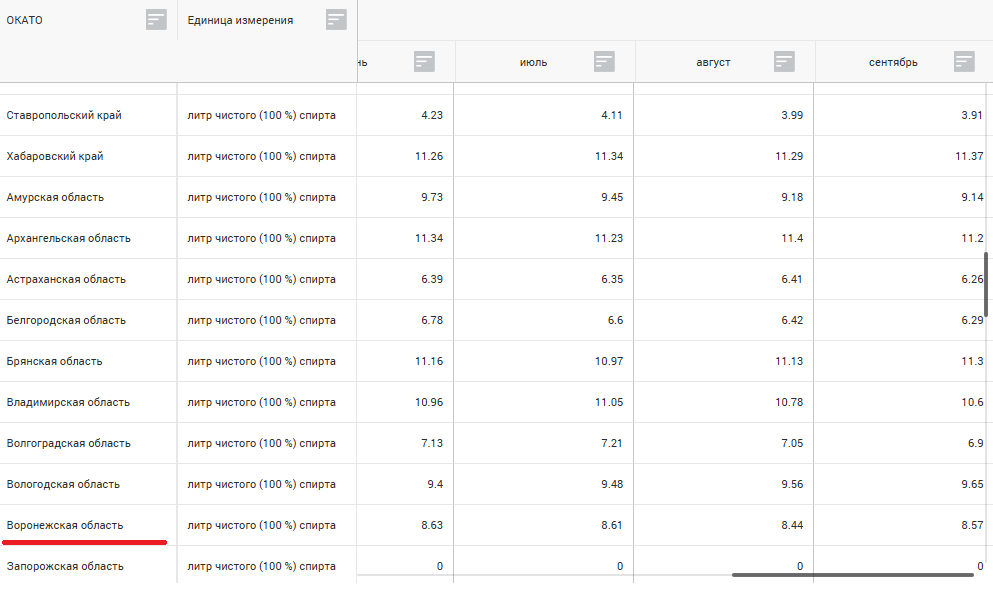Open filter icon for Единица измерения column
Viewport: 993px width, 598px height.
336,19
